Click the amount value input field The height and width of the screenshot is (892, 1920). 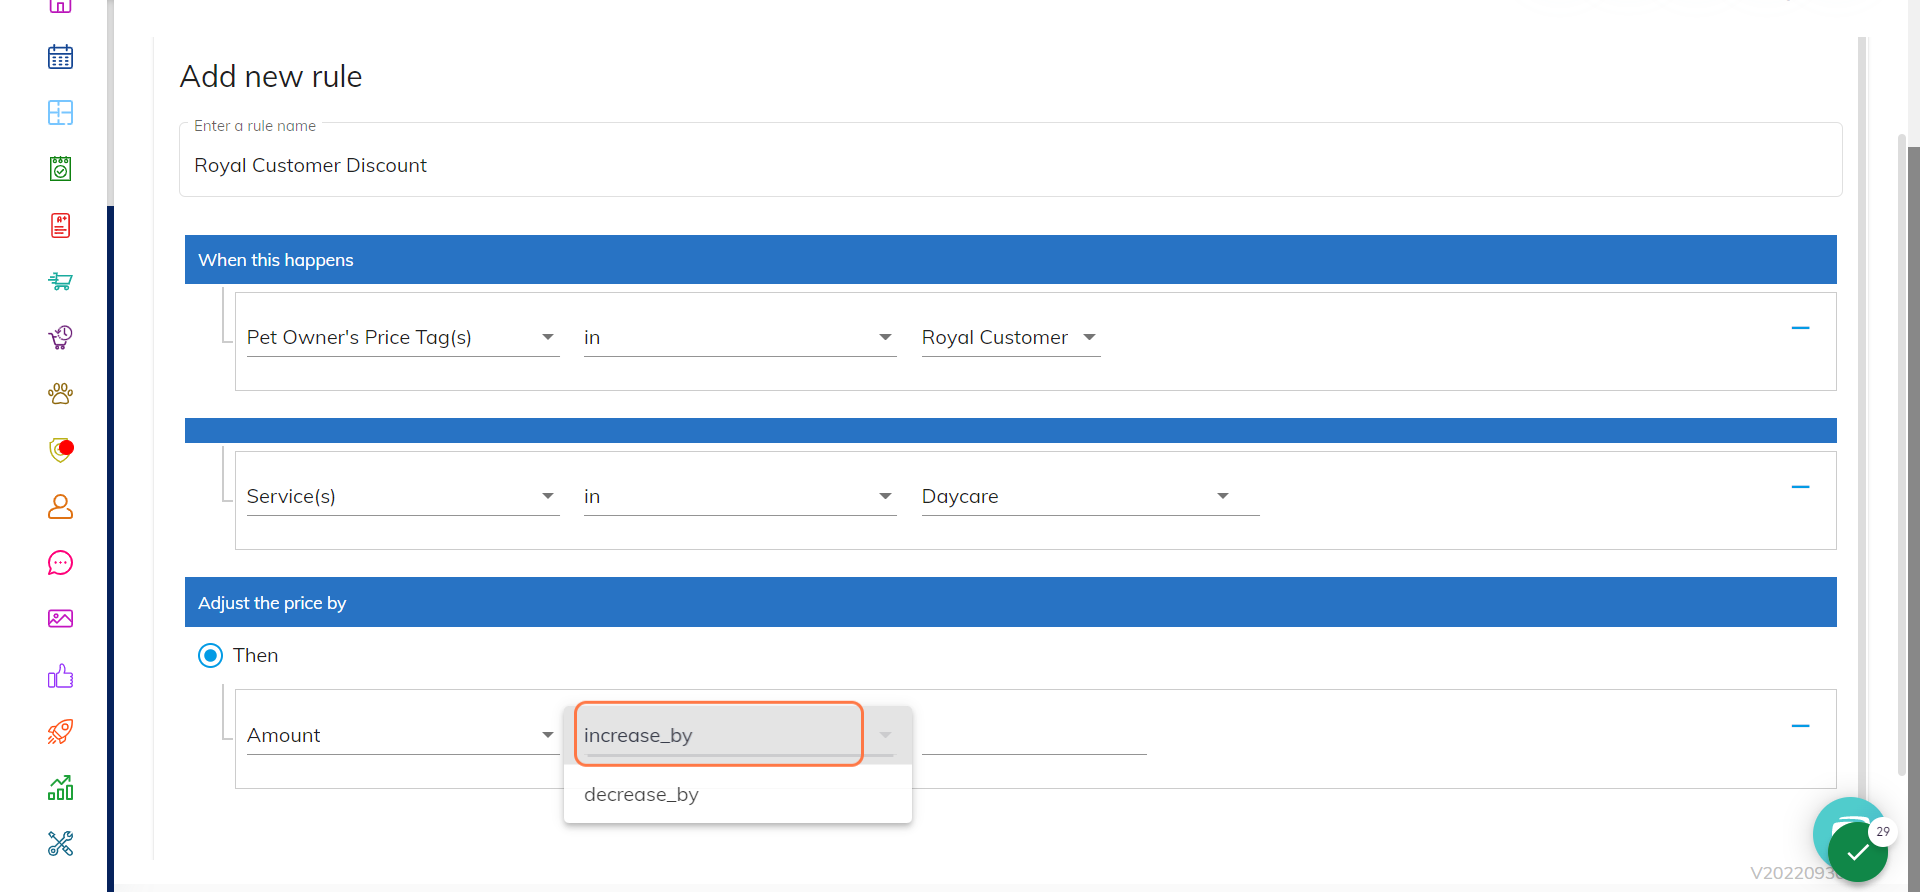[1034, 736]
